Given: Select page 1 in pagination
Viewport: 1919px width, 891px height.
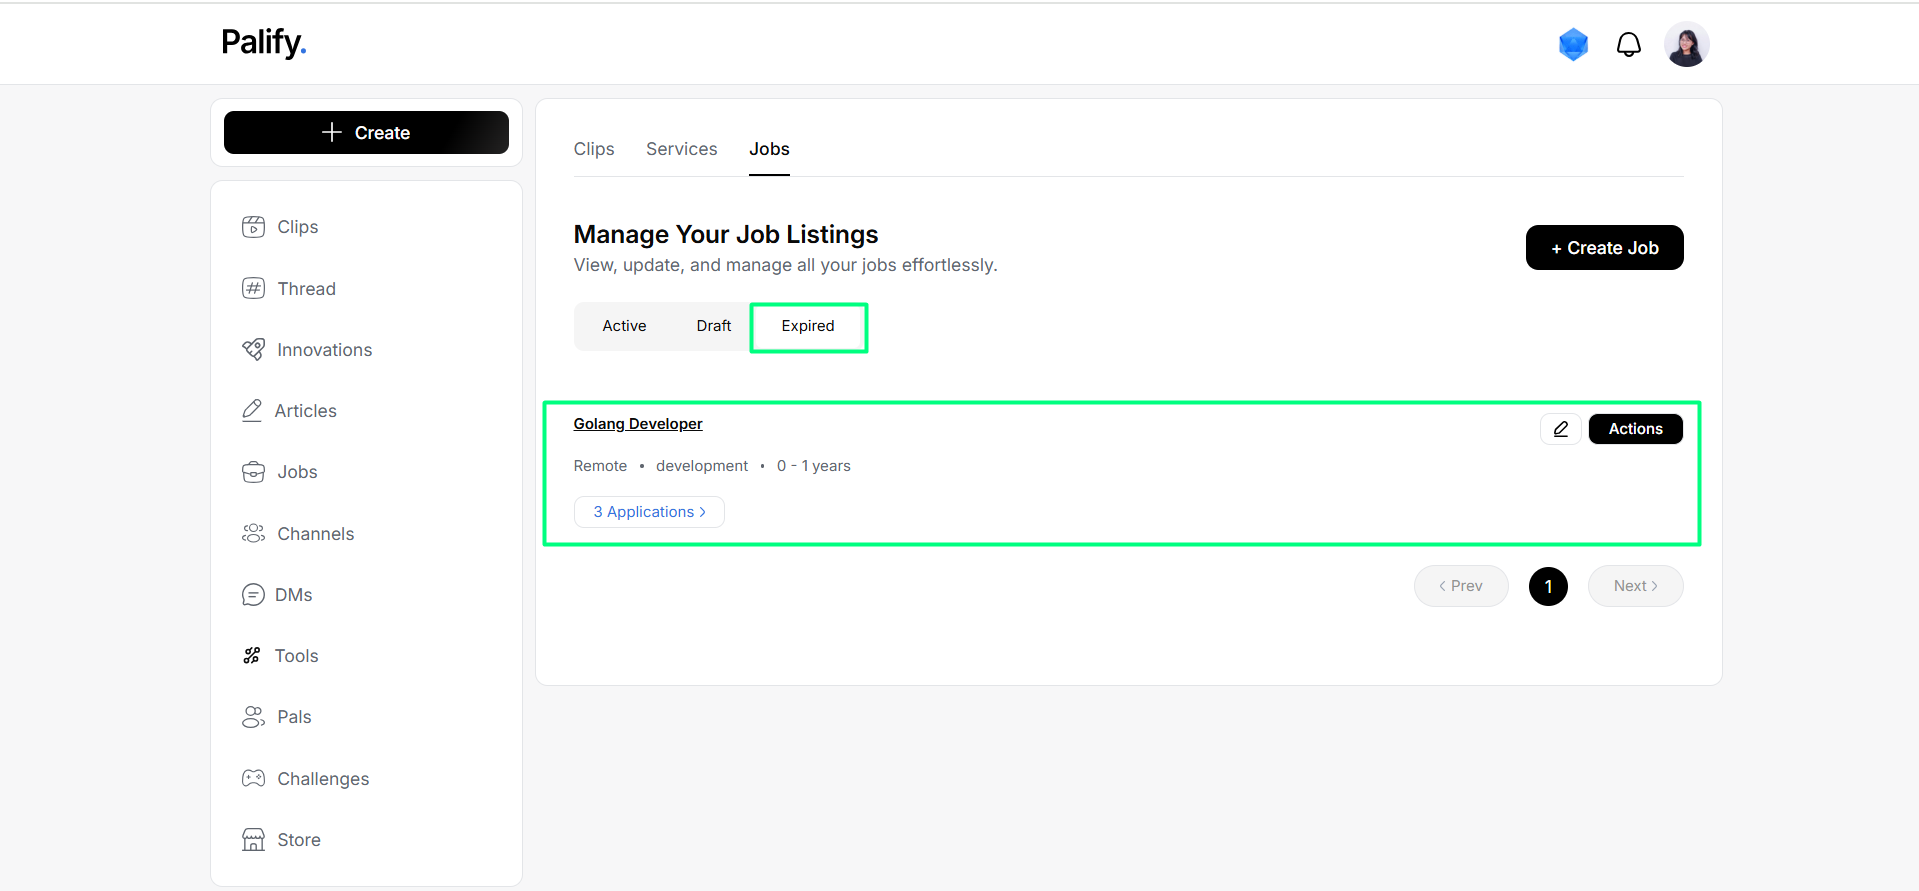Looking at the screenshot, I should pyautogui.click(x=1548, y=586).
